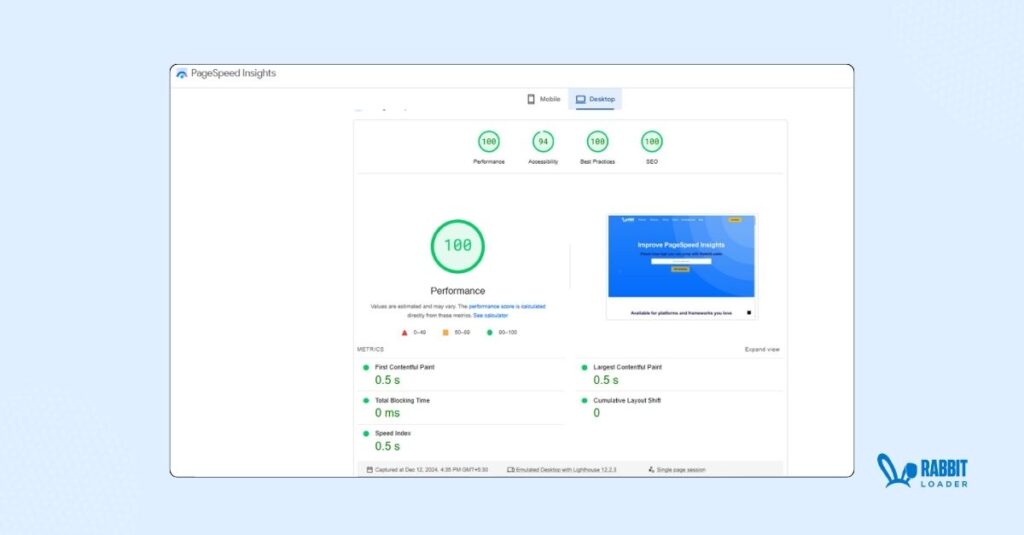
Task: Click the METRICS section heading
Action: pos(370,349)
